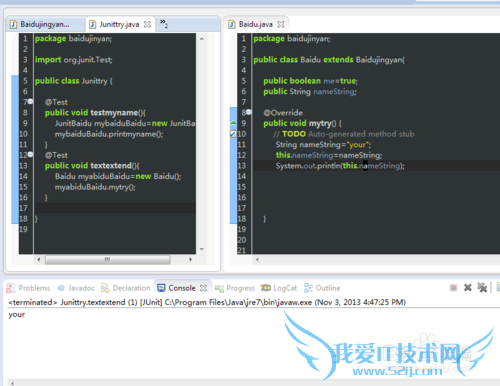Click the Console monitor icon
The width and height of the screenshot is (500, 386).
[x=161, y=288]
